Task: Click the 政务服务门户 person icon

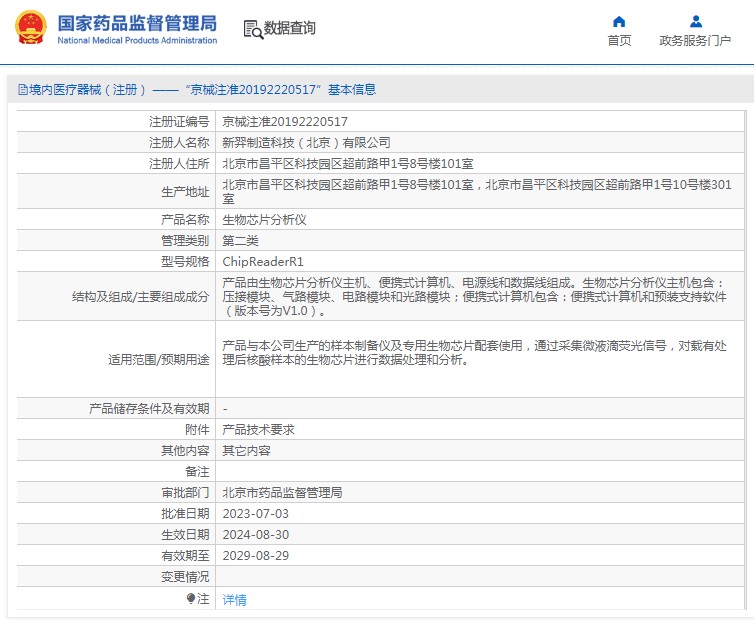Action: pyautogui.click(x=696, y=21)
